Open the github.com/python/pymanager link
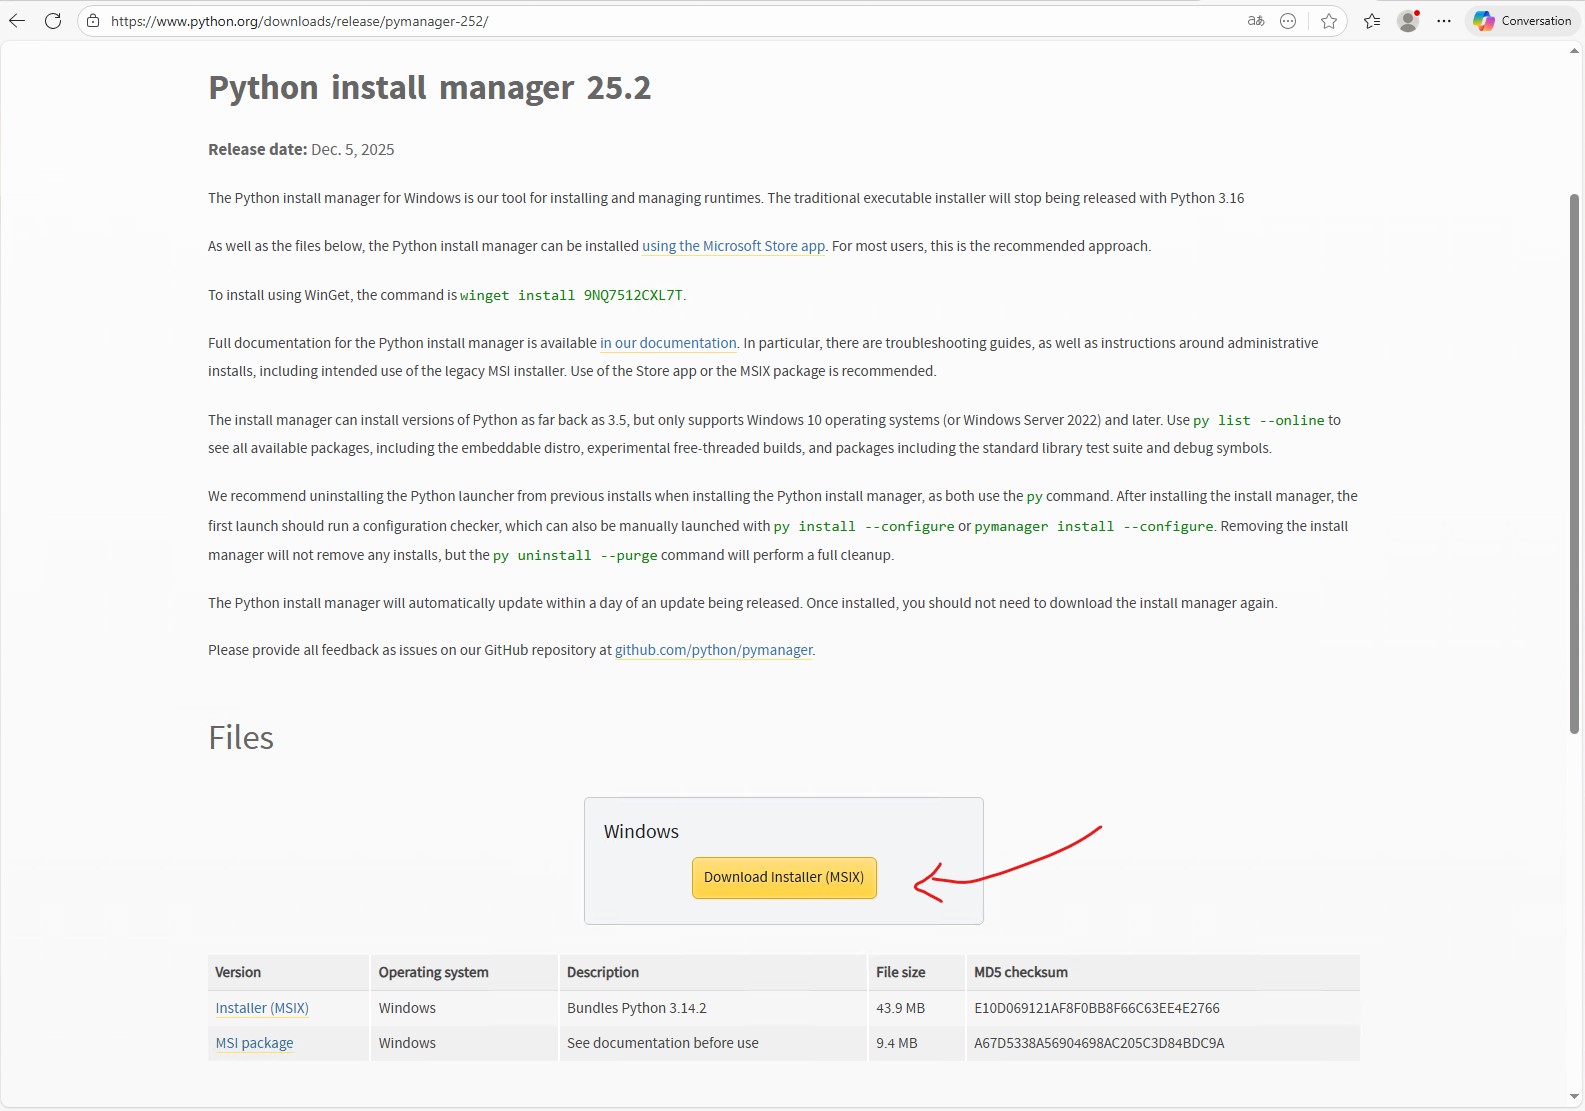The height and width of the screenshot is (1111, 1585). coord(714,650)
